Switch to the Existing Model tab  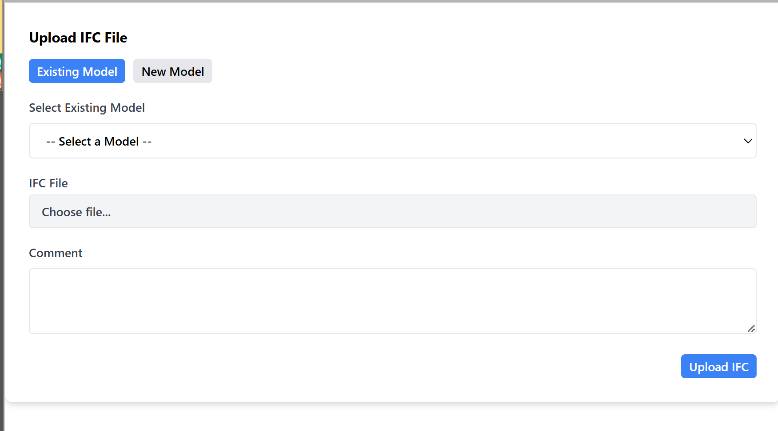[x=77, y=72]
